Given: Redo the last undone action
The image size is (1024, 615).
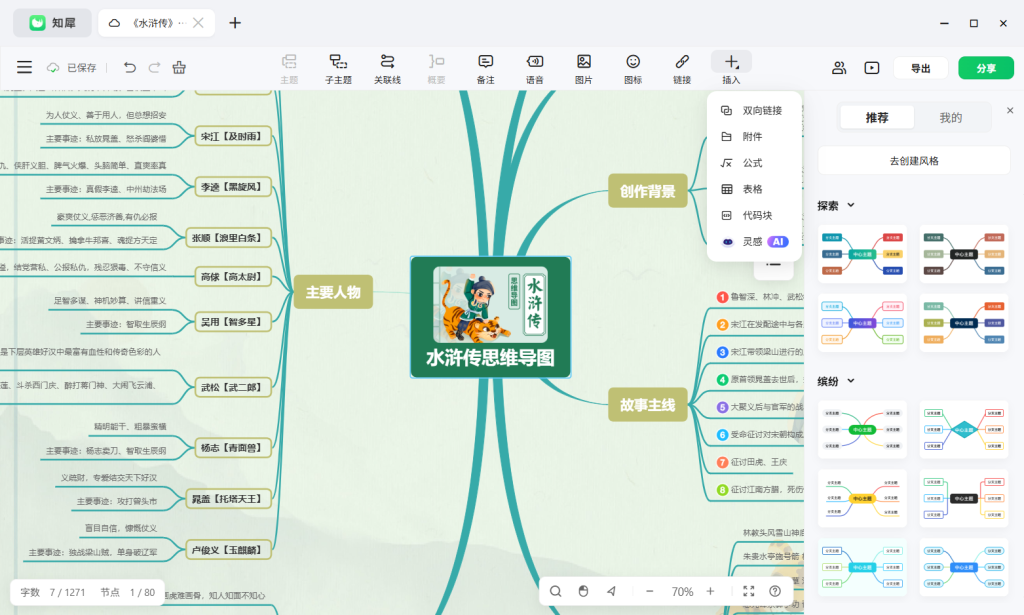Looking at the screenshot, I should tap(154, 67).
